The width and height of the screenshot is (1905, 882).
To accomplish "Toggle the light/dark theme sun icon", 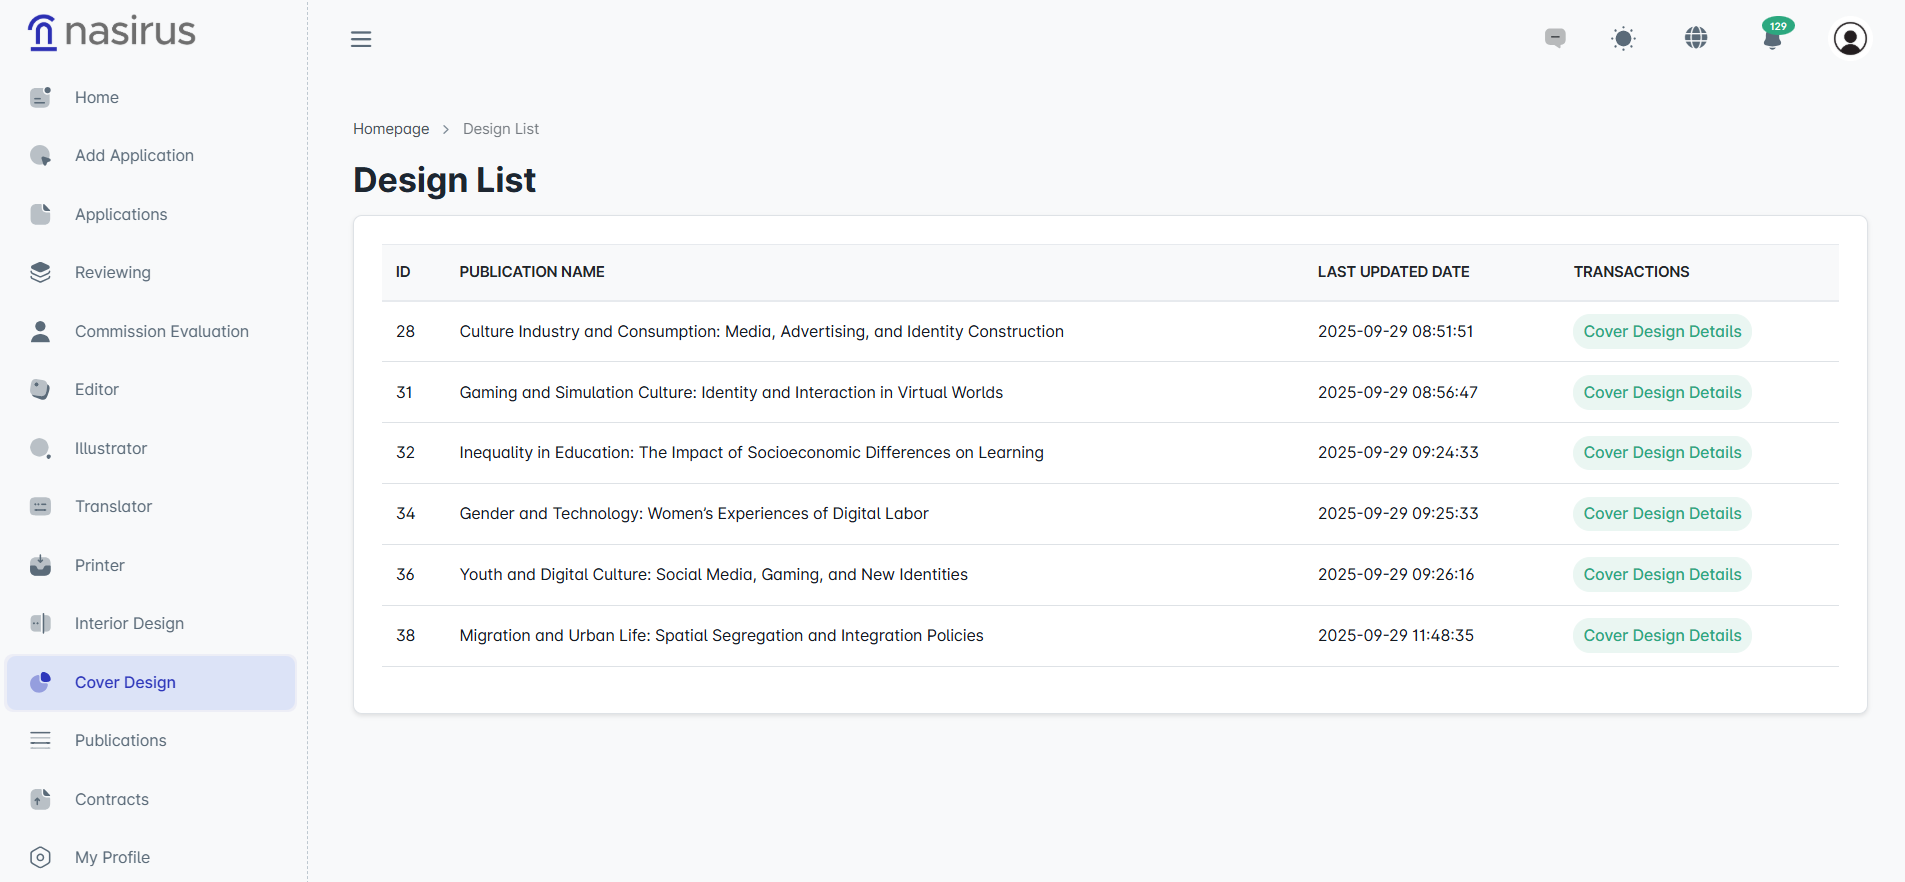I will [x=1623, y=39].
